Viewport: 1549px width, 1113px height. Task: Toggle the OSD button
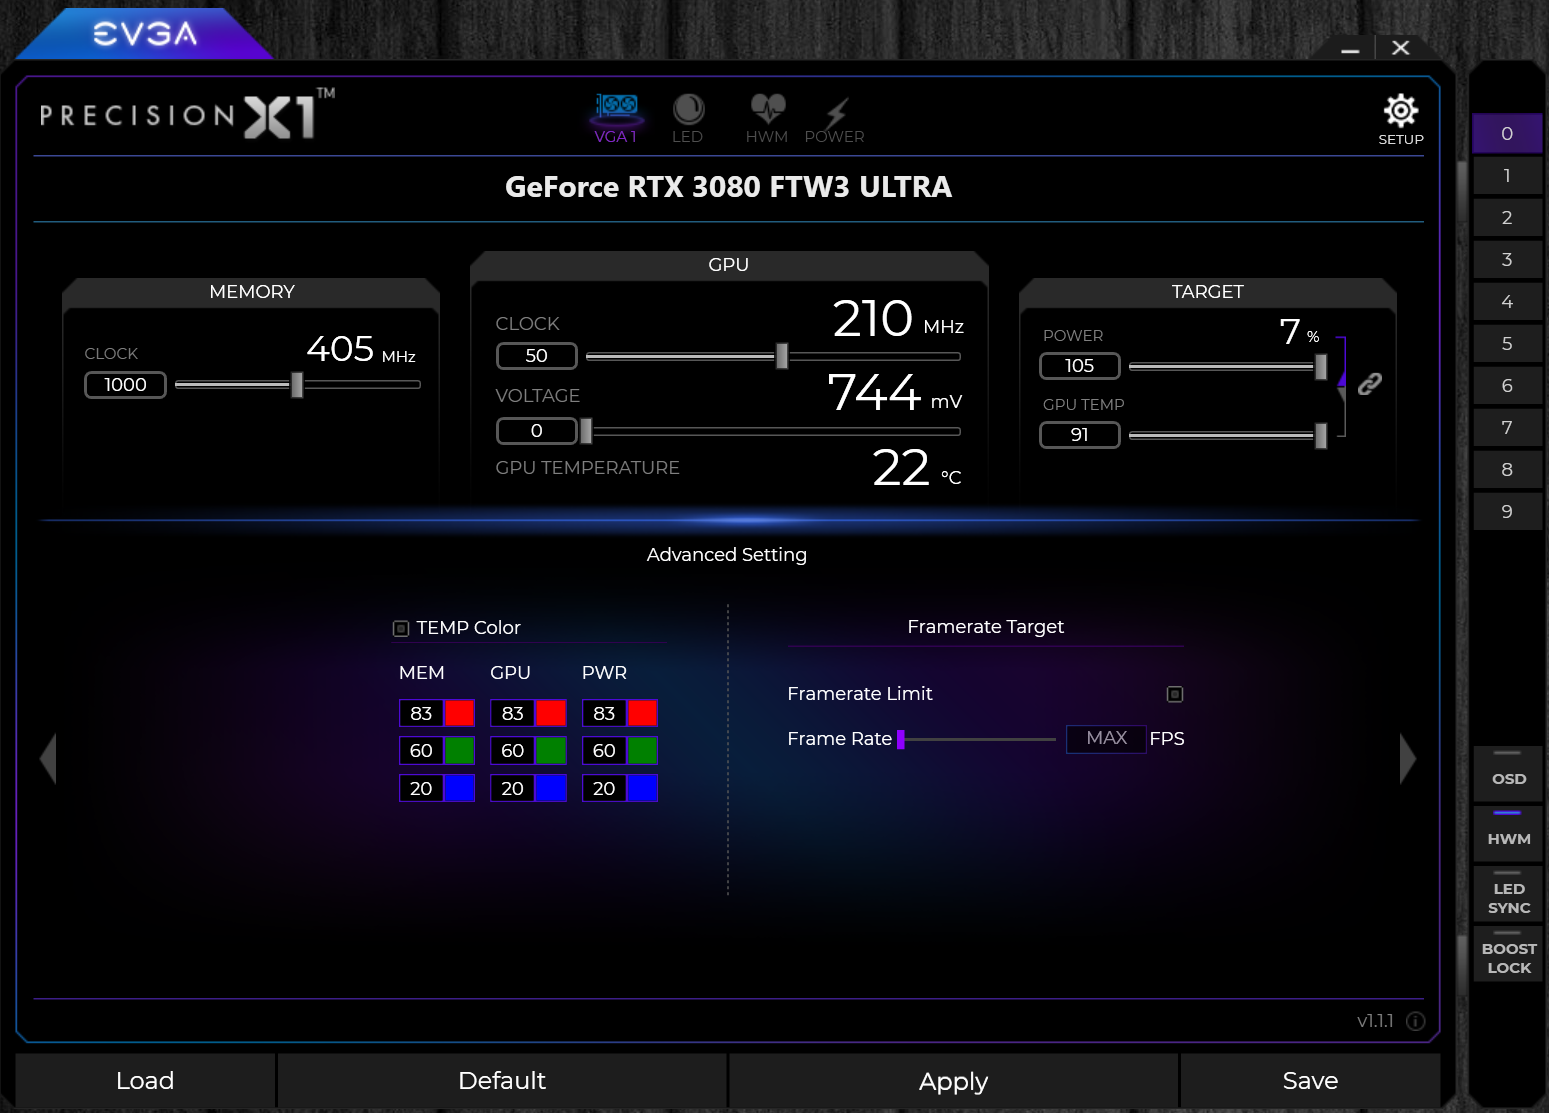click(x=1508, y=773)
